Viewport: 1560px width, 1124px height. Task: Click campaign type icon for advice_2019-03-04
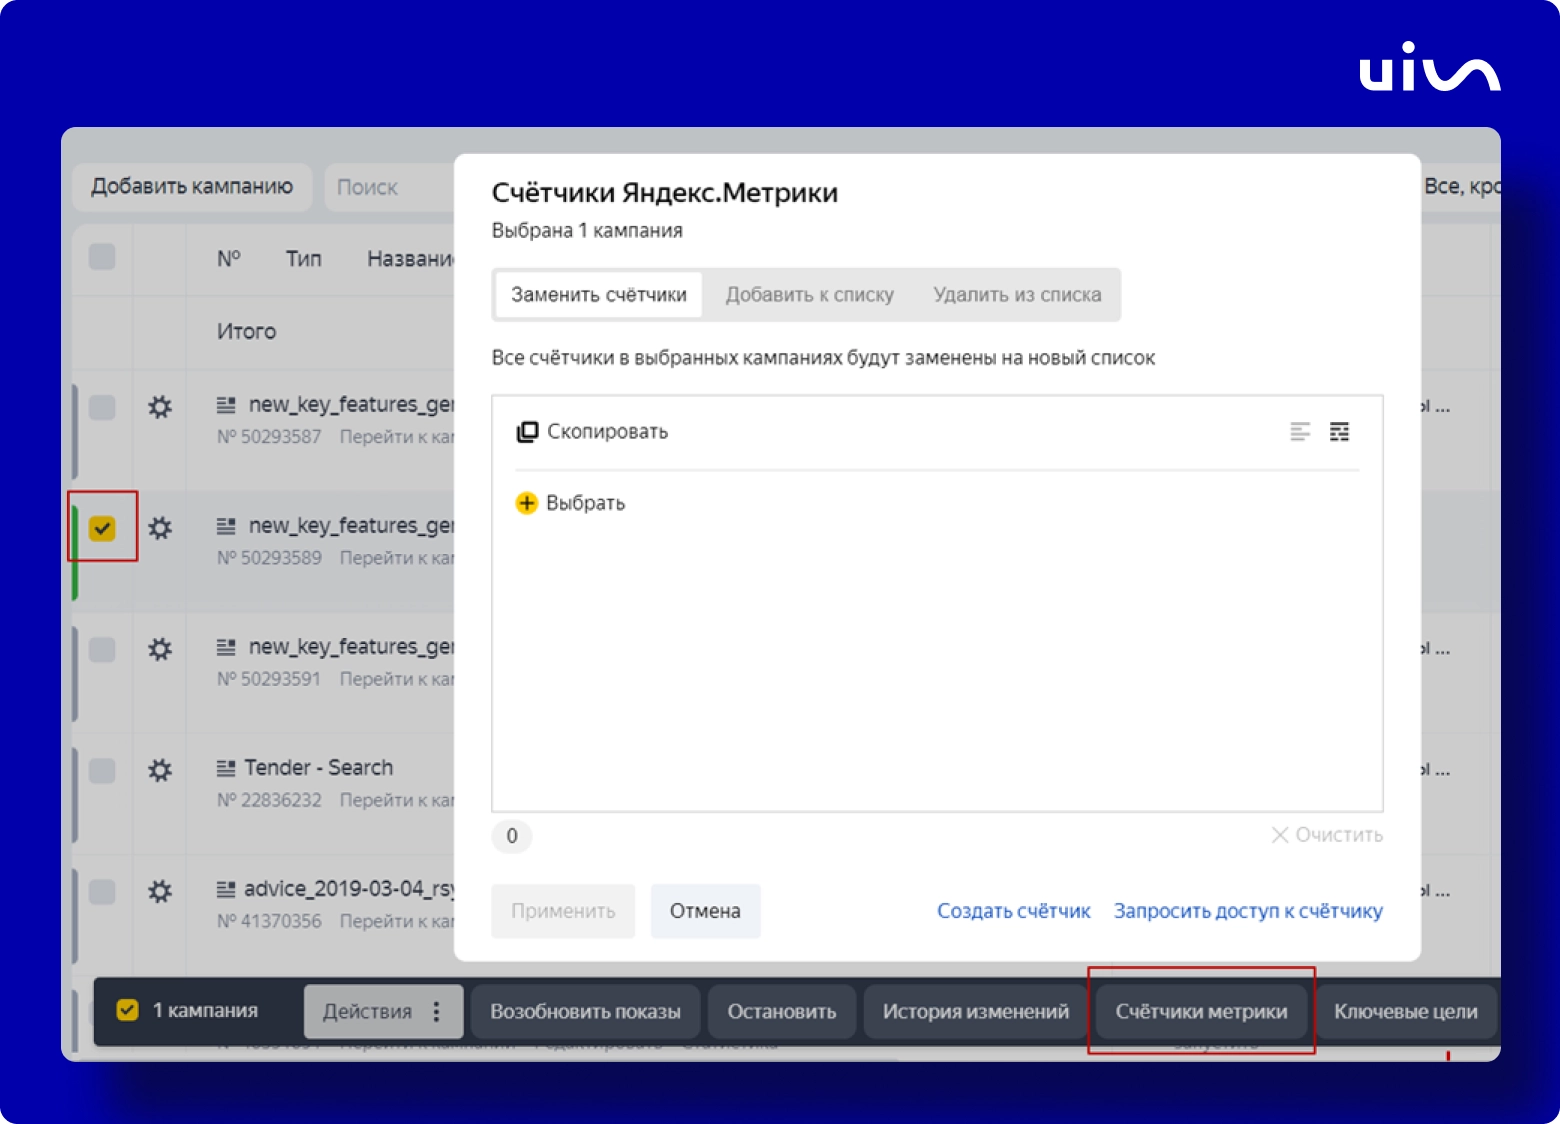227,889
